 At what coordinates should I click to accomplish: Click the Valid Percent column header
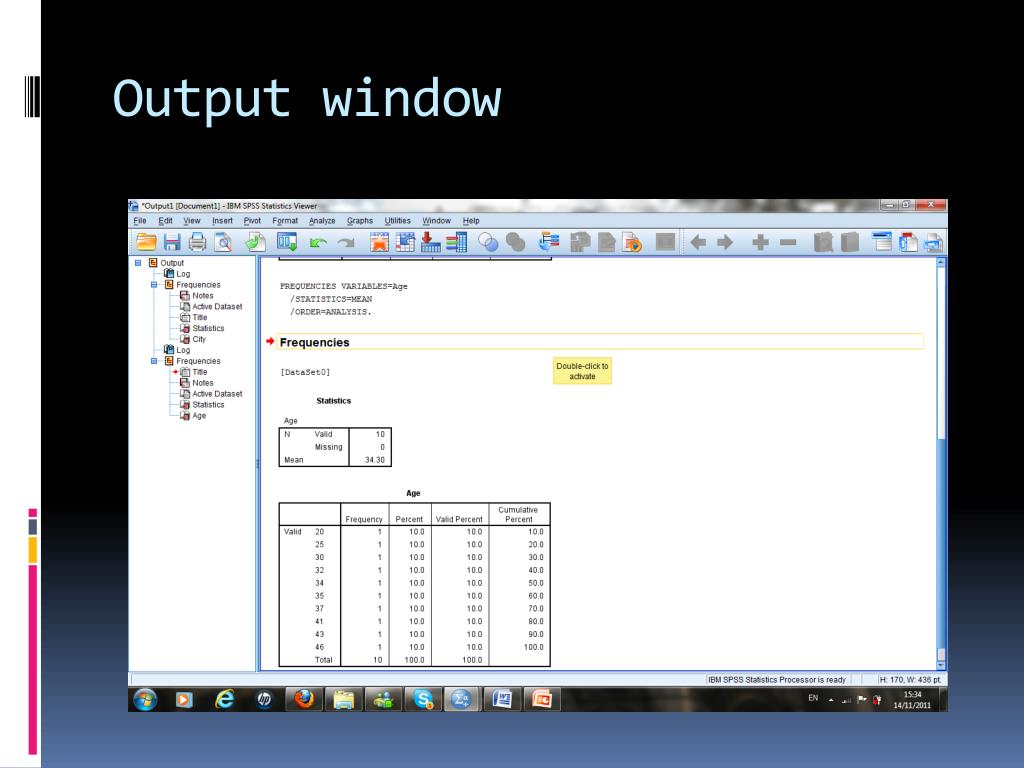[459, 519]
